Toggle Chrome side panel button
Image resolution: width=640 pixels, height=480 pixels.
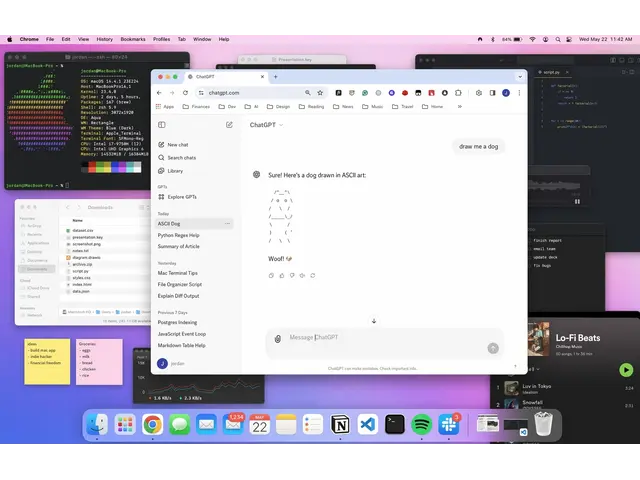click(x=492, y=92)
